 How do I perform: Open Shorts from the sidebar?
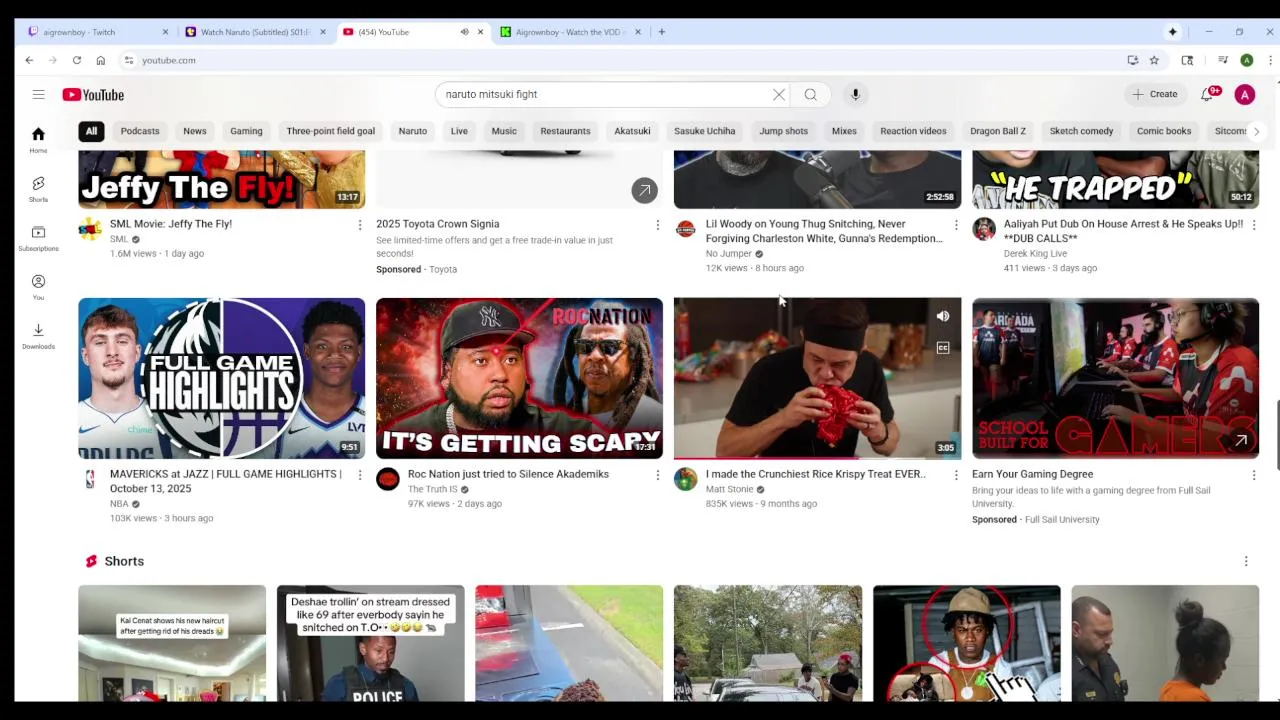coord(38,189)
